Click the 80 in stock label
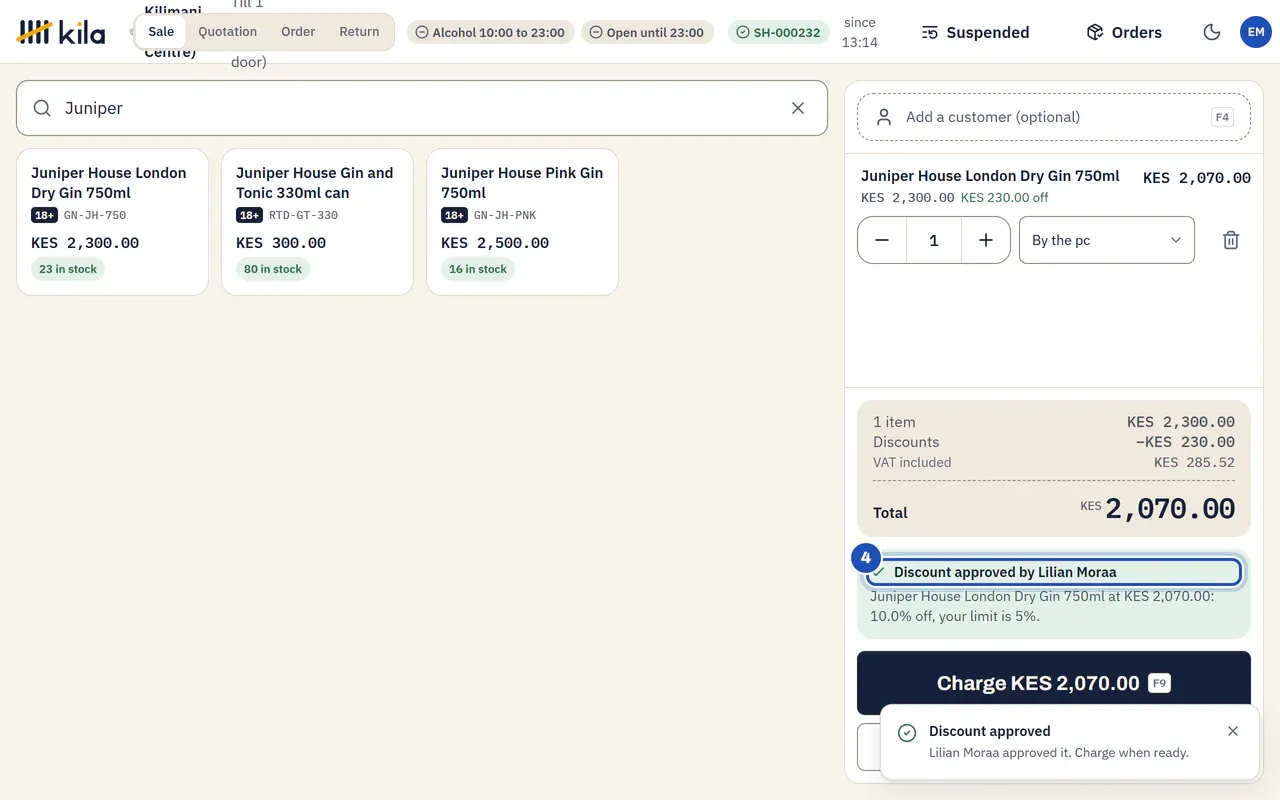Viewport: 1280px width, 800px height. pos(273,269)
